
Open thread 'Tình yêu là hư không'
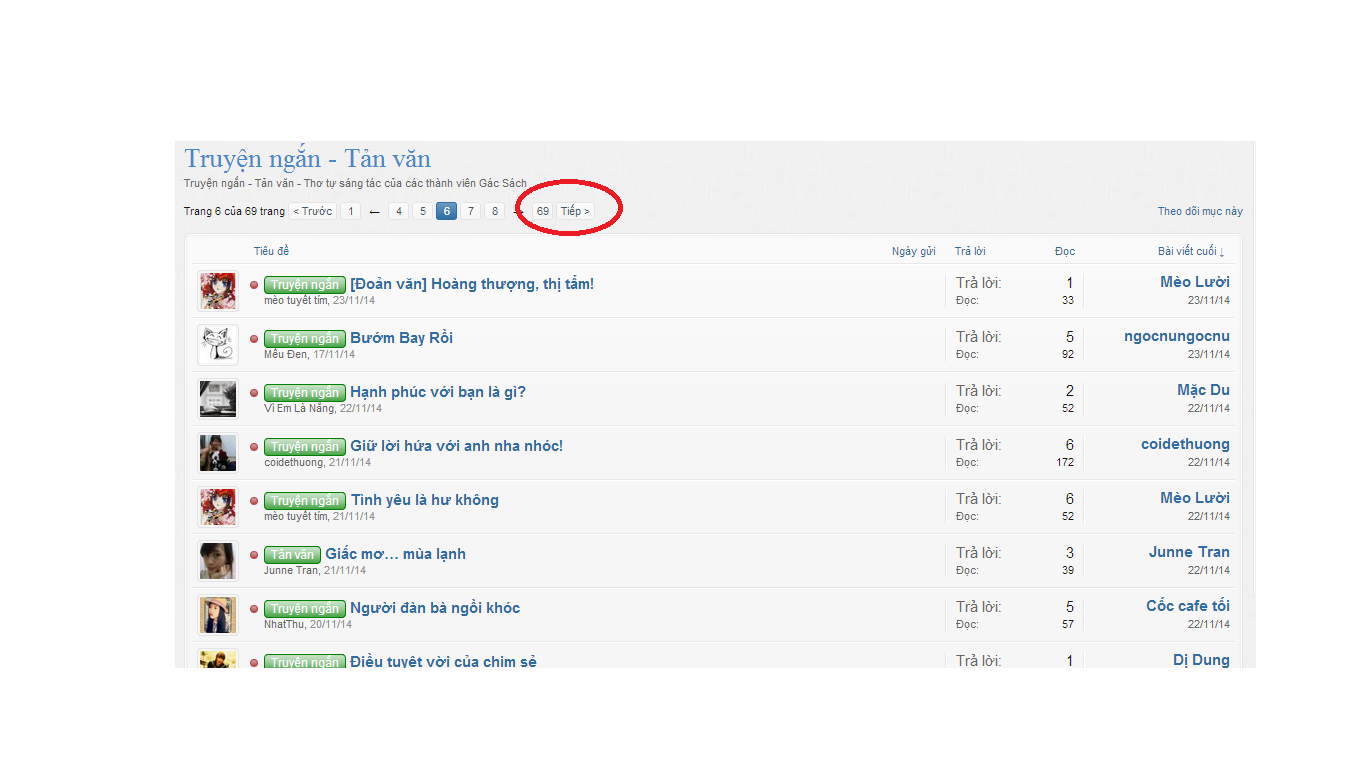pyautogui.click(x=424, y=500)
